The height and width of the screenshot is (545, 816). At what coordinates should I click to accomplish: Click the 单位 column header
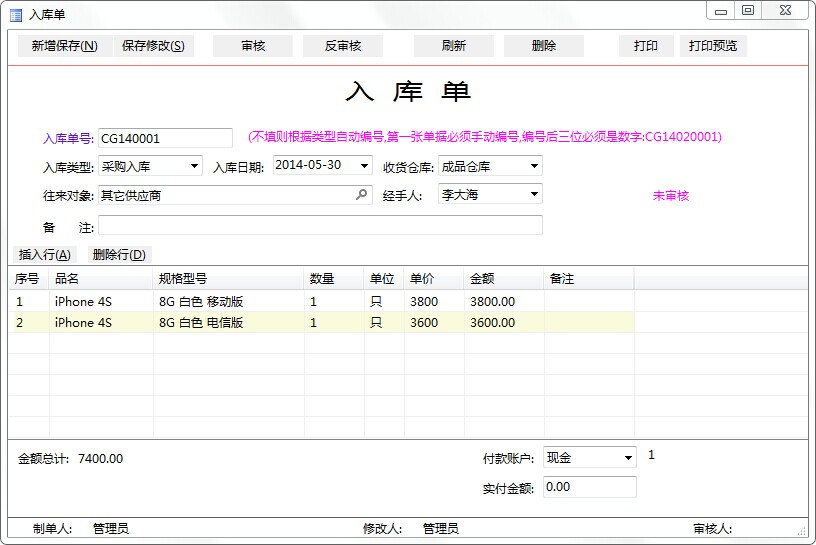click(384, 278)
